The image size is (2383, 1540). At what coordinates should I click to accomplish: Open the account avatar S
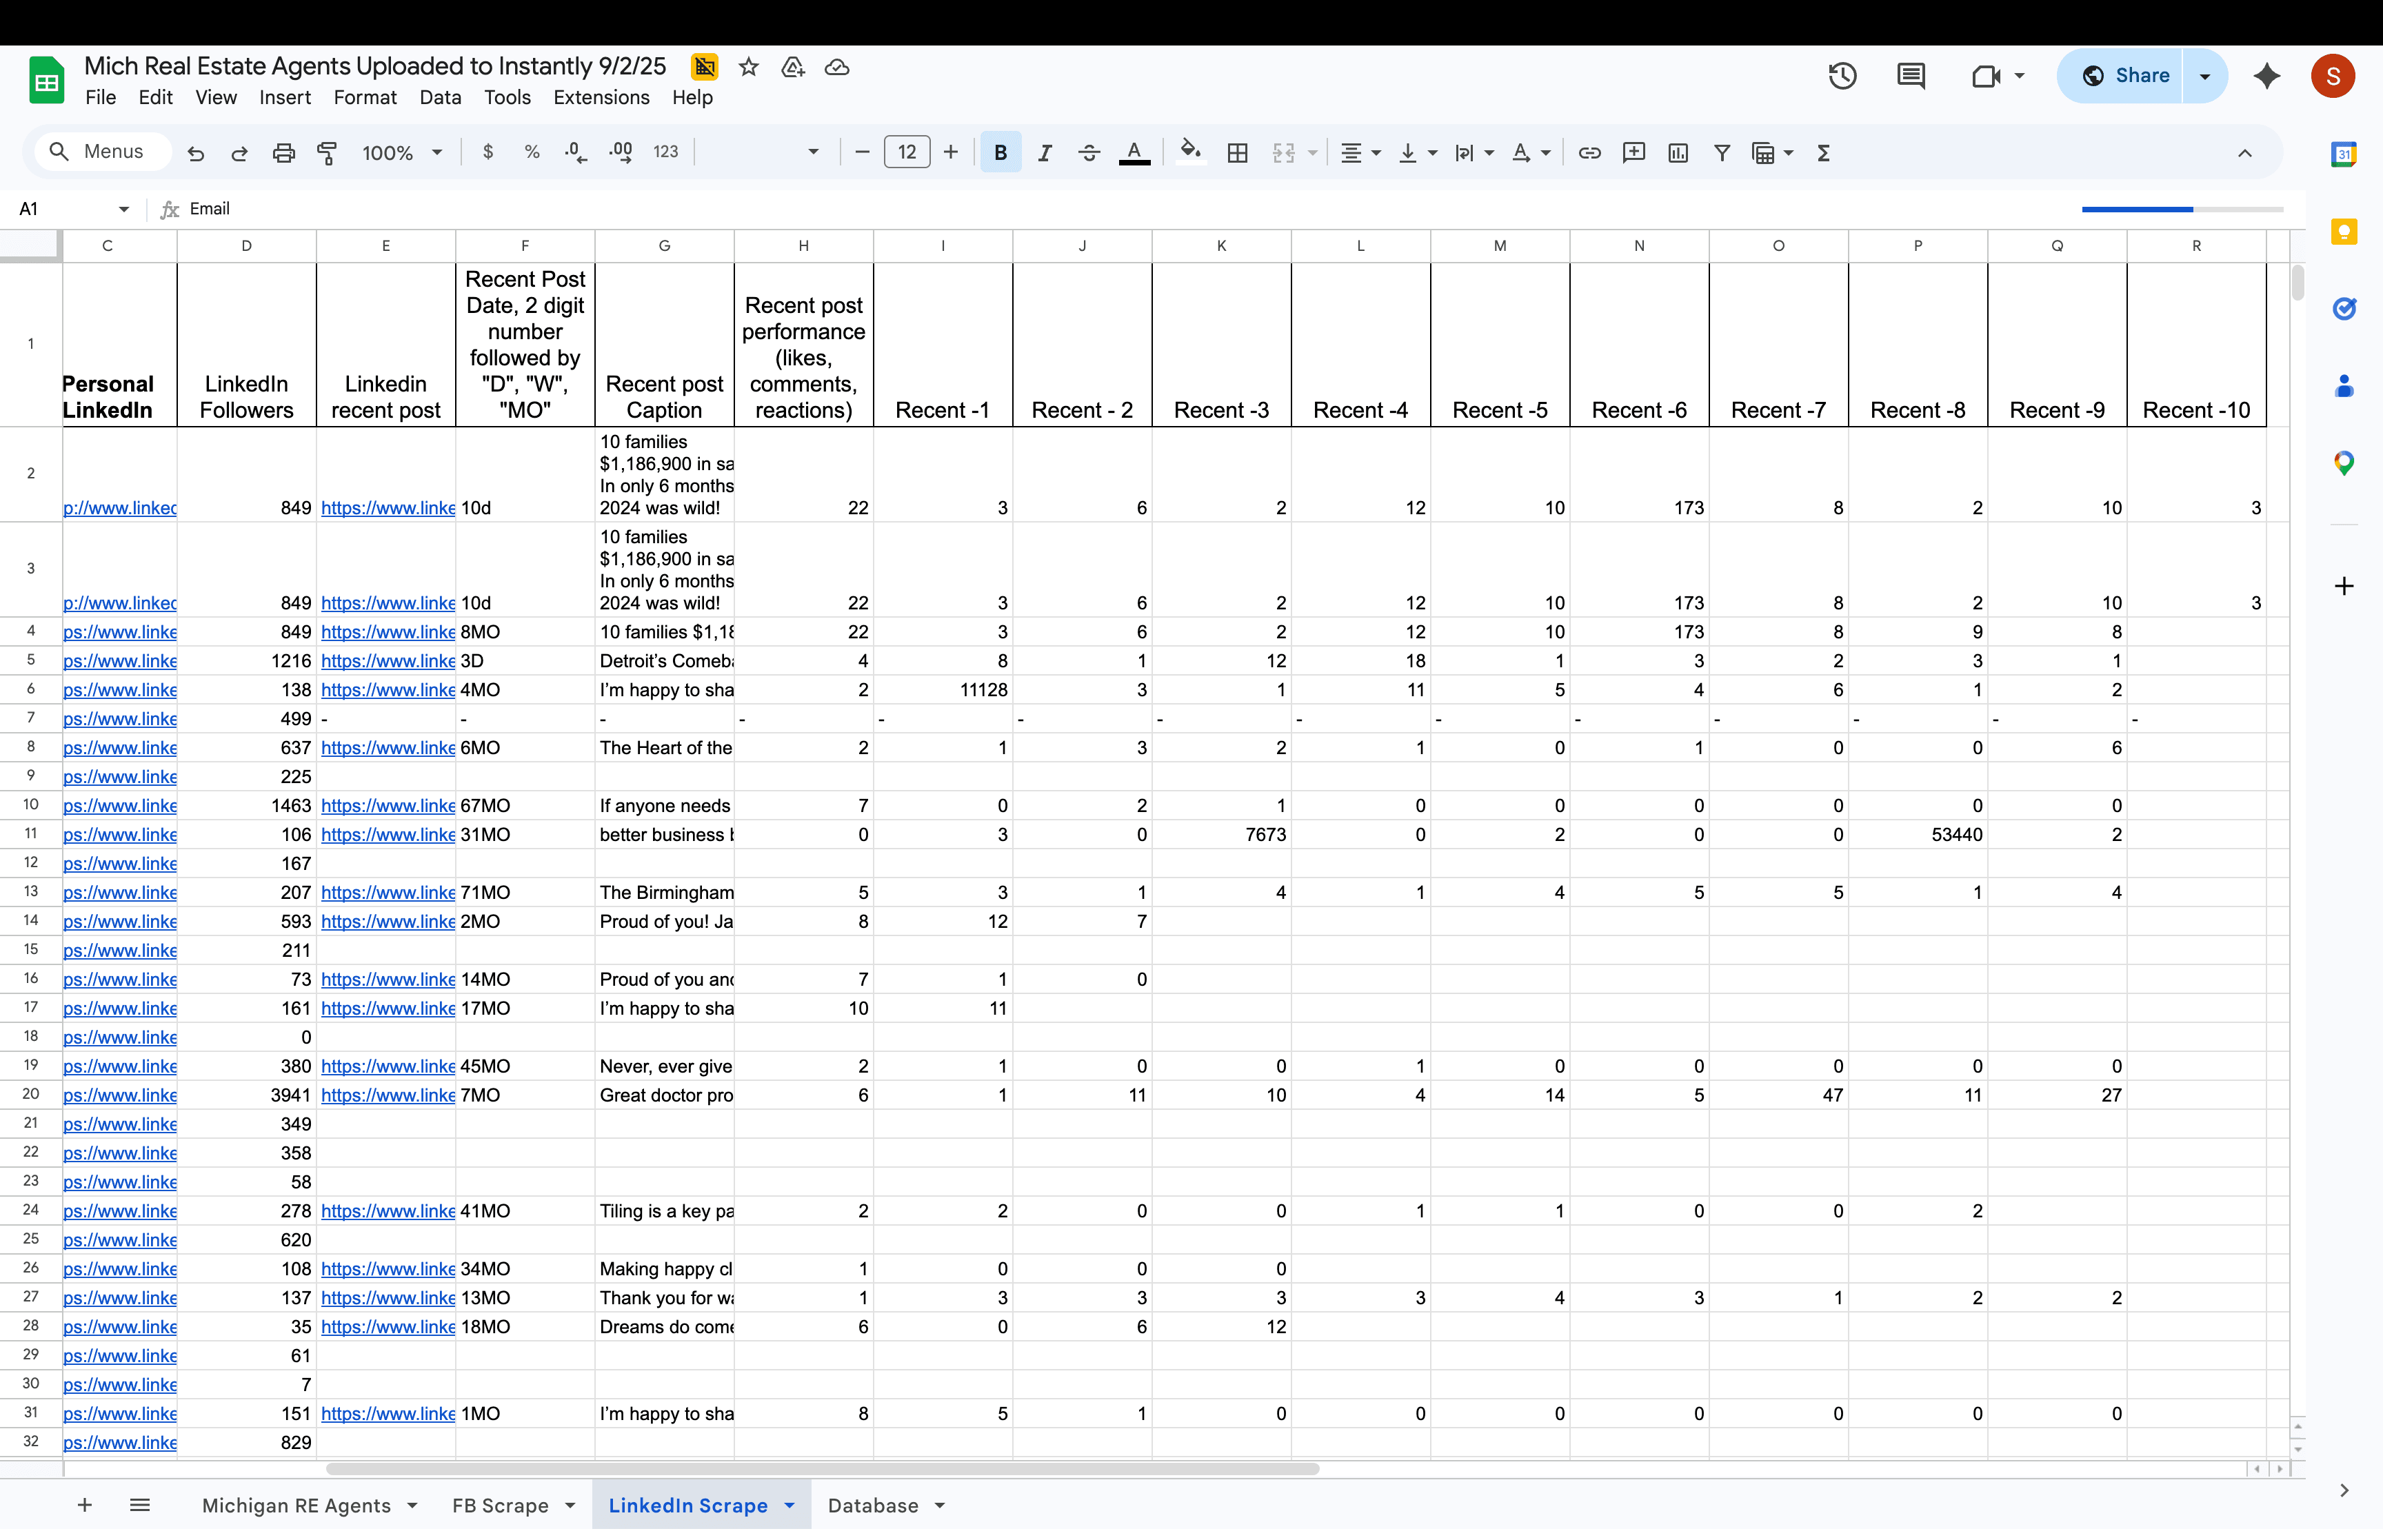(x=2333, y=76)
